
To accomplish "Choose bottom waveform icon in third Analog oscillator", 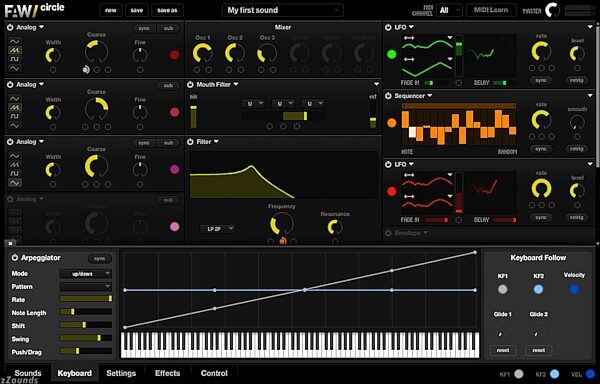I will [x=15, y=183].
